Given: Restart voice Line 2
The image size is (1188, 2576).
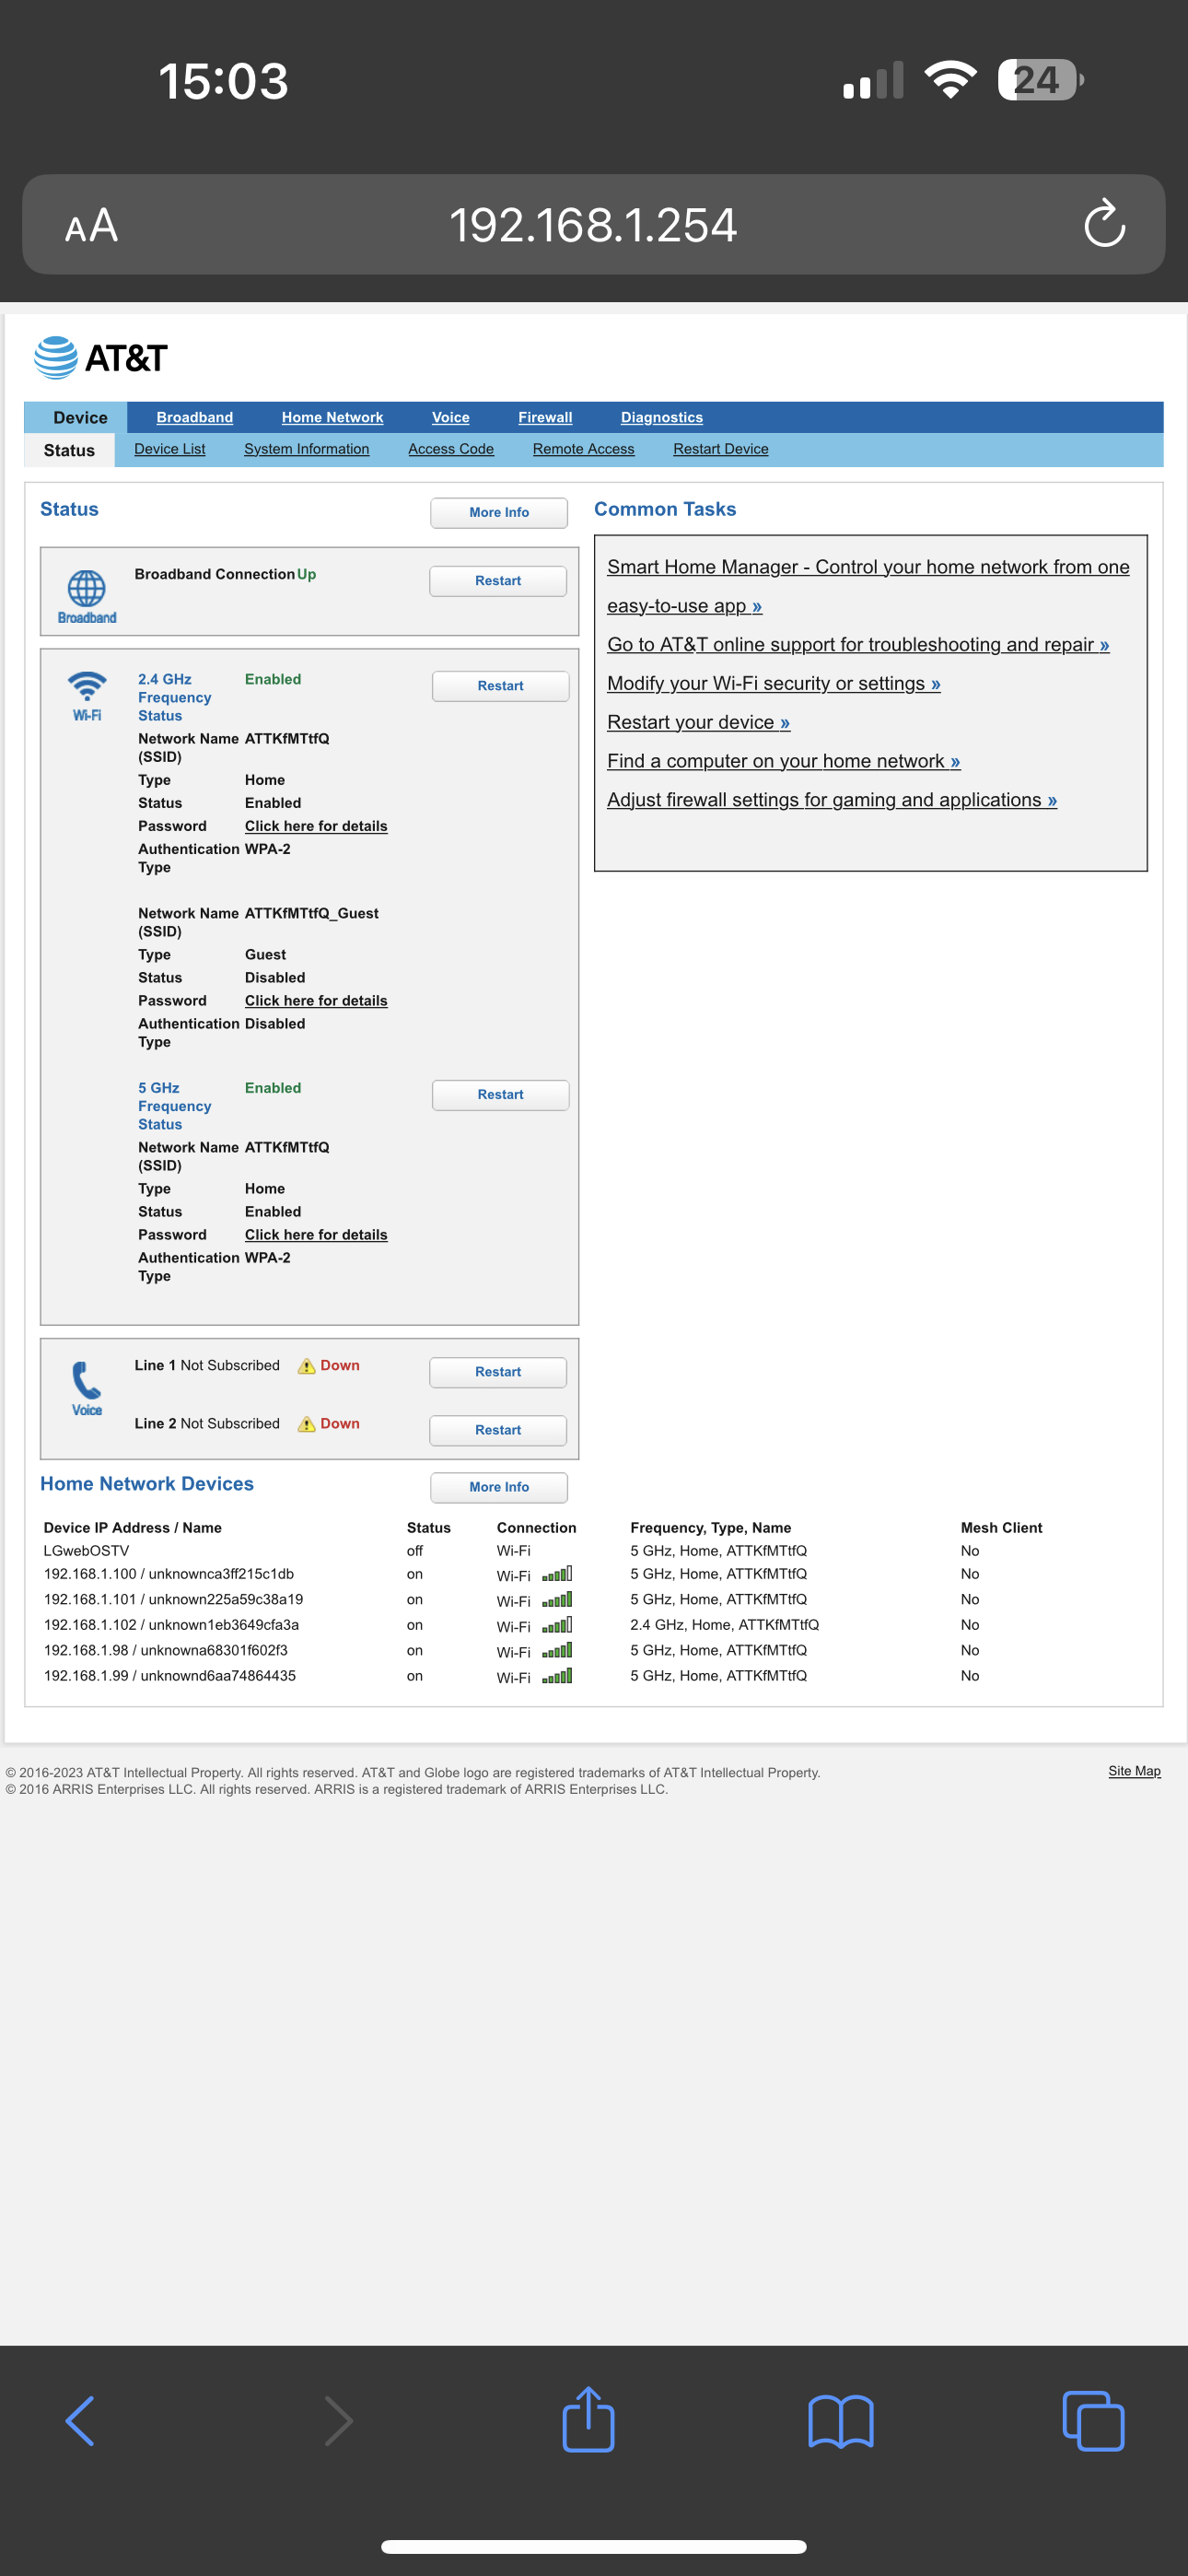Looking at the screenshot, I should pos(498,1430).
